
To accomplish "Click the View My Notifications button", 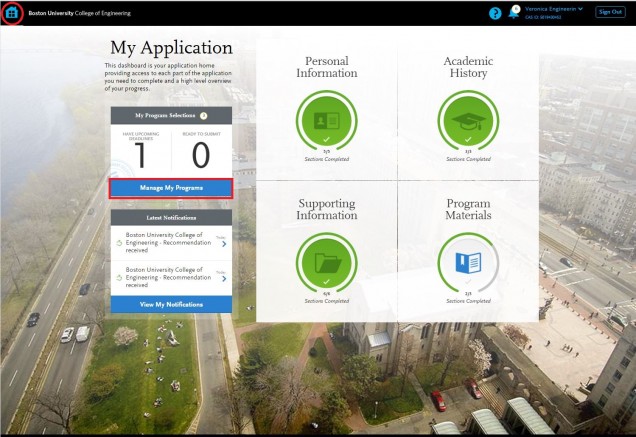I will pos(171,304).
